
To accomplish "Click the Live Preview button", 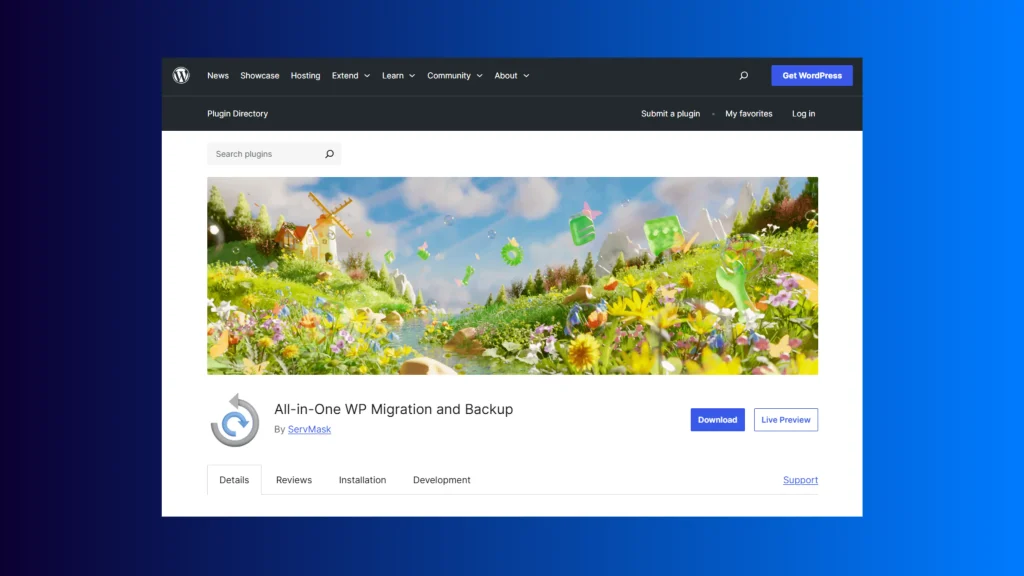I will (785, 420).
